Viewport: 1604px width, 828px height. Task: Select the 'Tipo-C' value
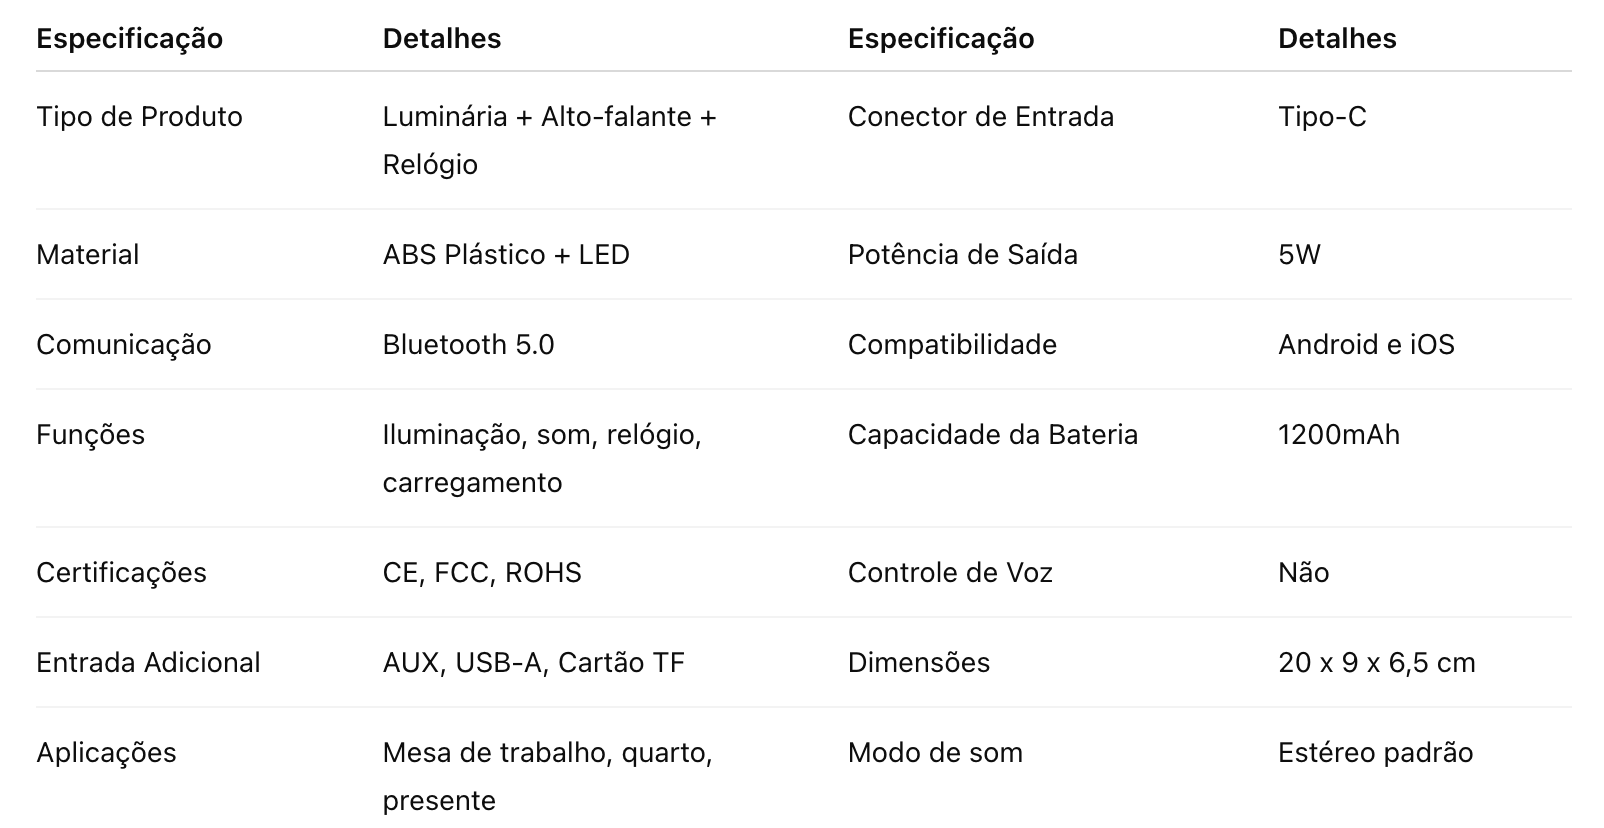(x=1322, y=117)
